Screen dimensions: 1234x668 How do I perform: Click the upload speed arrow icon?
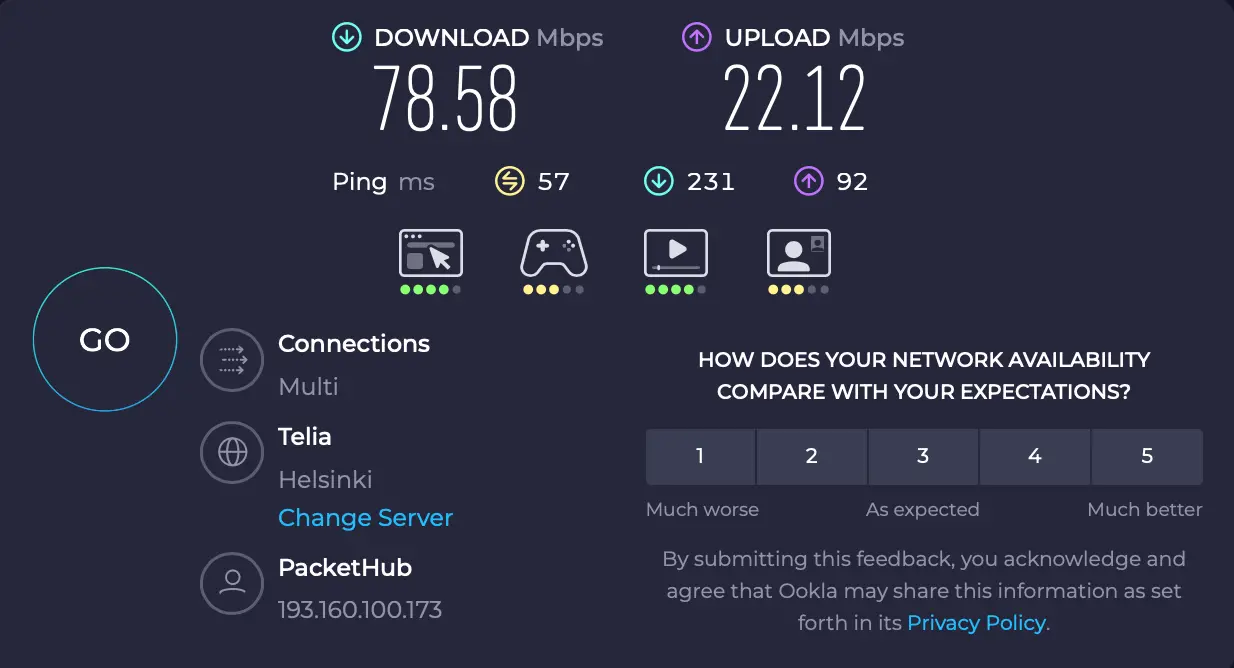click(x=696, y=37)
